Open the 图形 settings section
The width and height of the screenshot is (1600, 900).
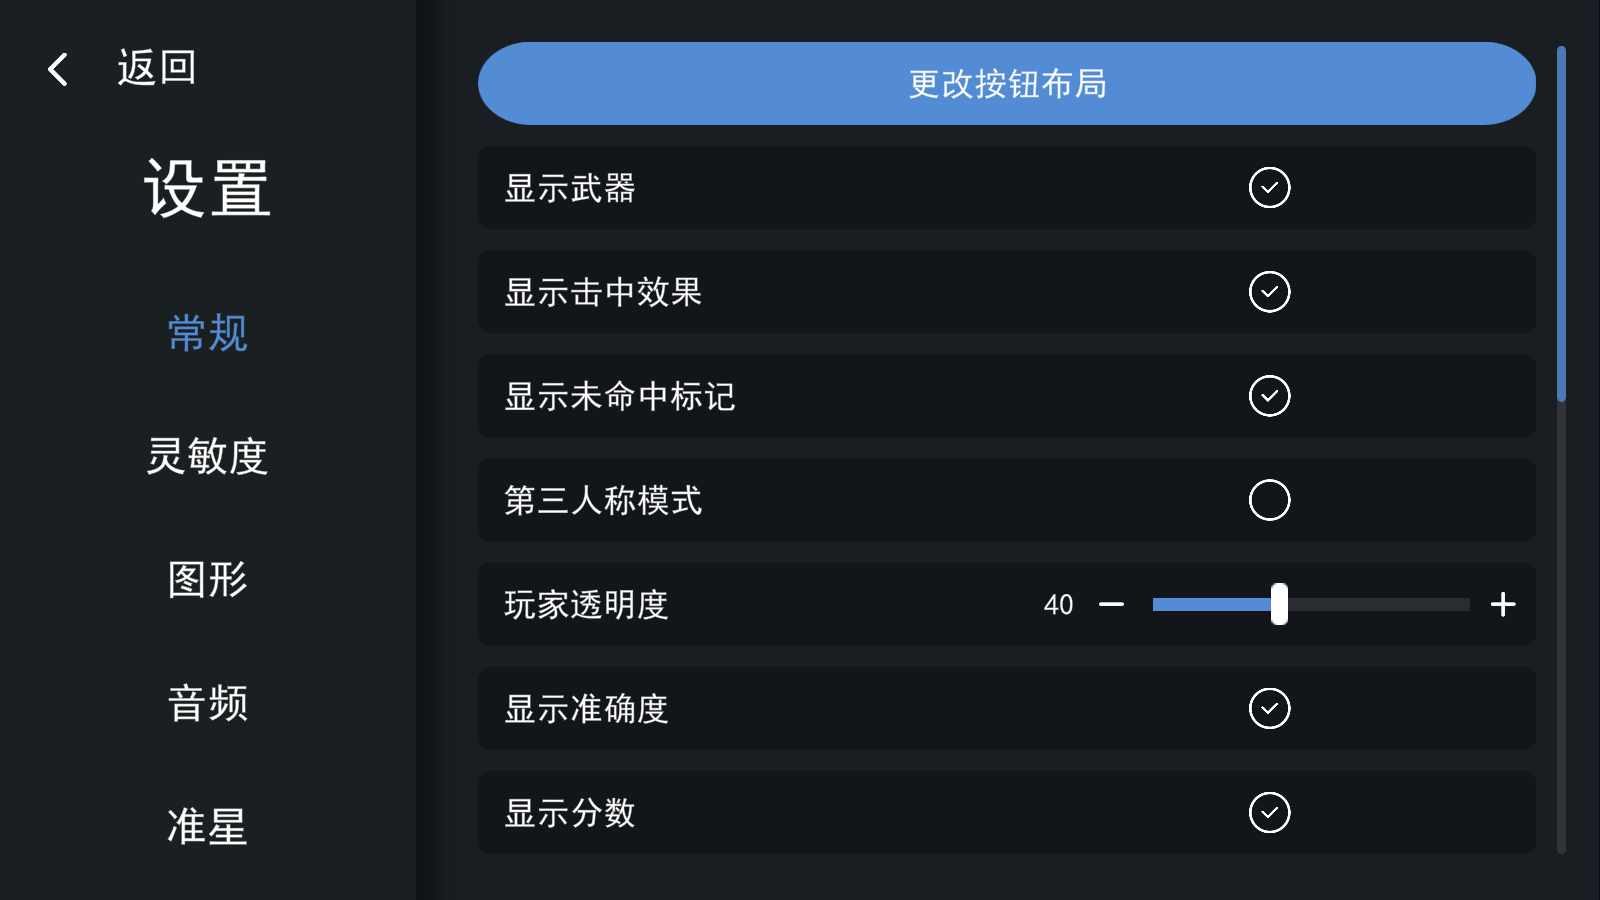pyautogui.click(x=207, y=580)
